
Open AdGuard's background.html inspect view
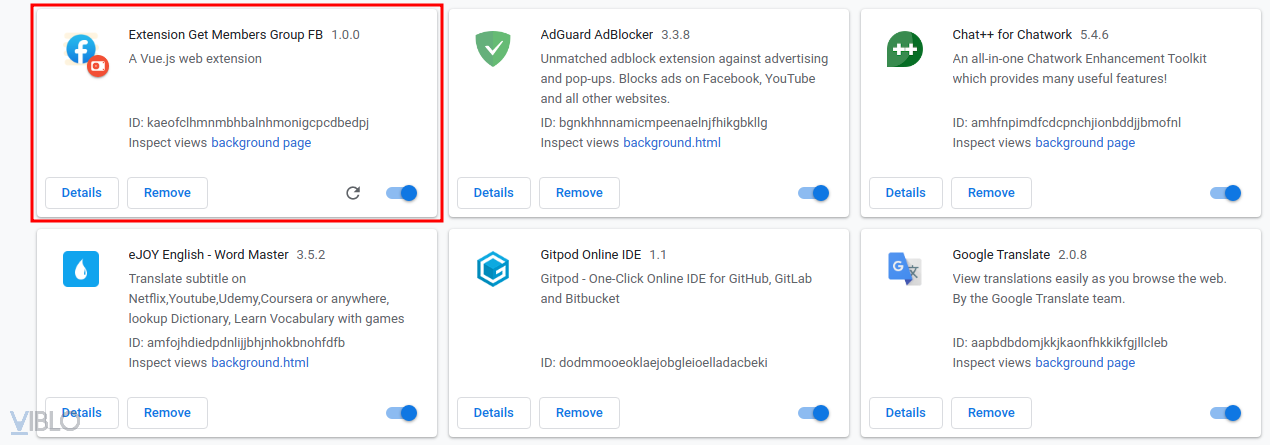tap(672, 143)
